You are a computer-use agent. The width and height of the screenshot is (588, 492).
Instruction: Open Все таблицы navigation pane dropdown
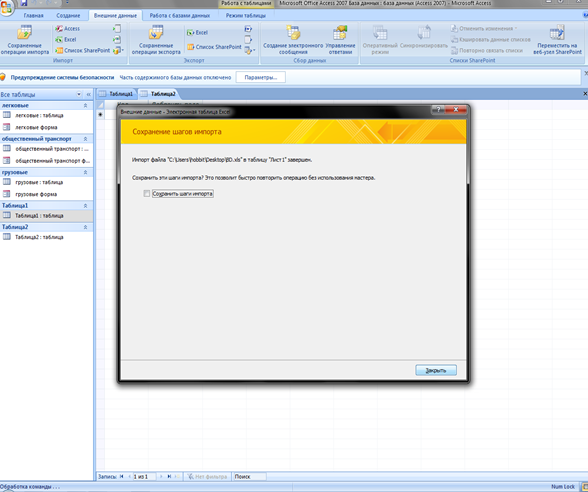[x=79, y=94]
